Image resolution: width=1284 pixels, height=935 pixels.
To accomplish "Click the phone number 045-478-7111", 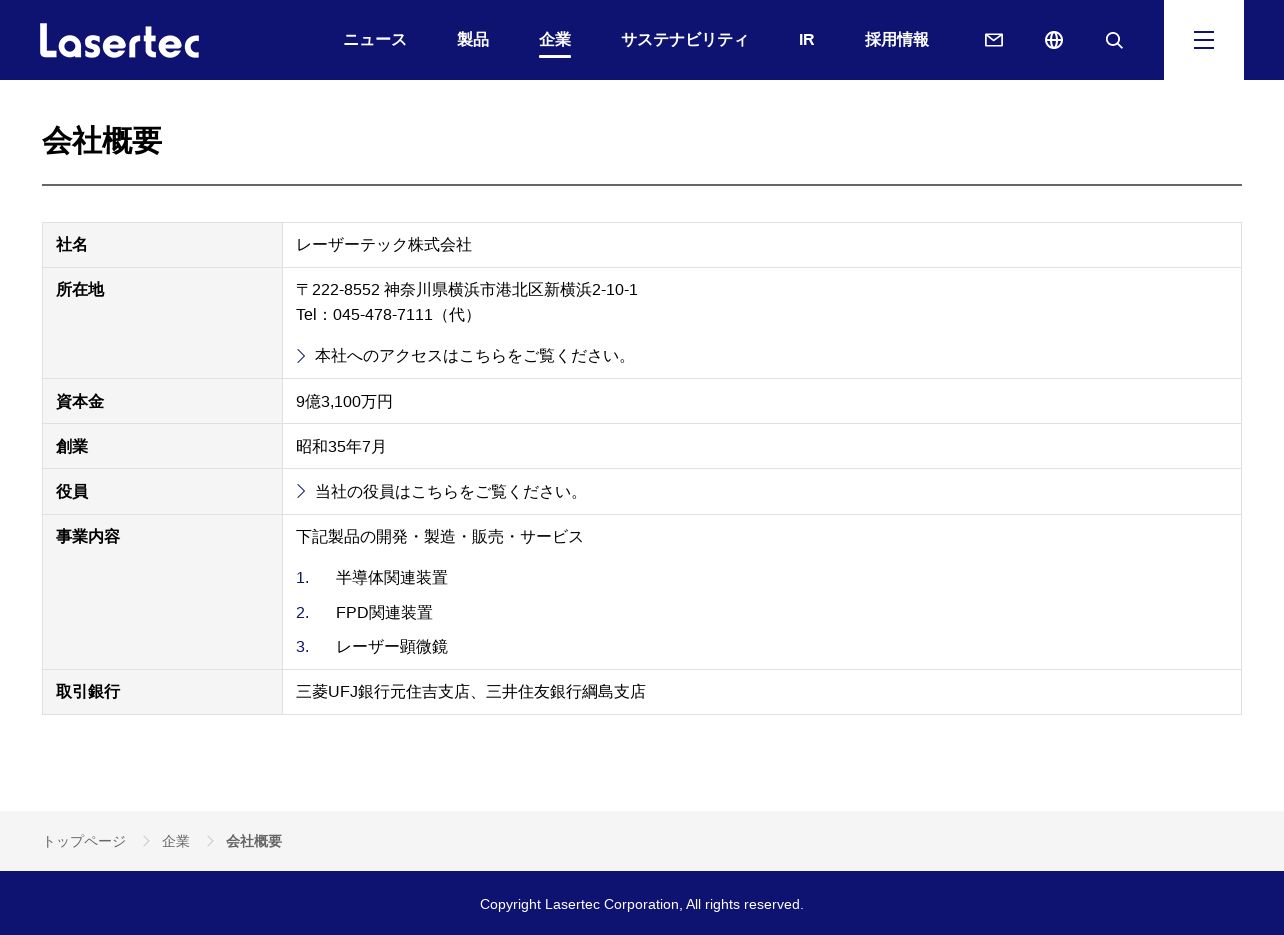I will [383, 315].
